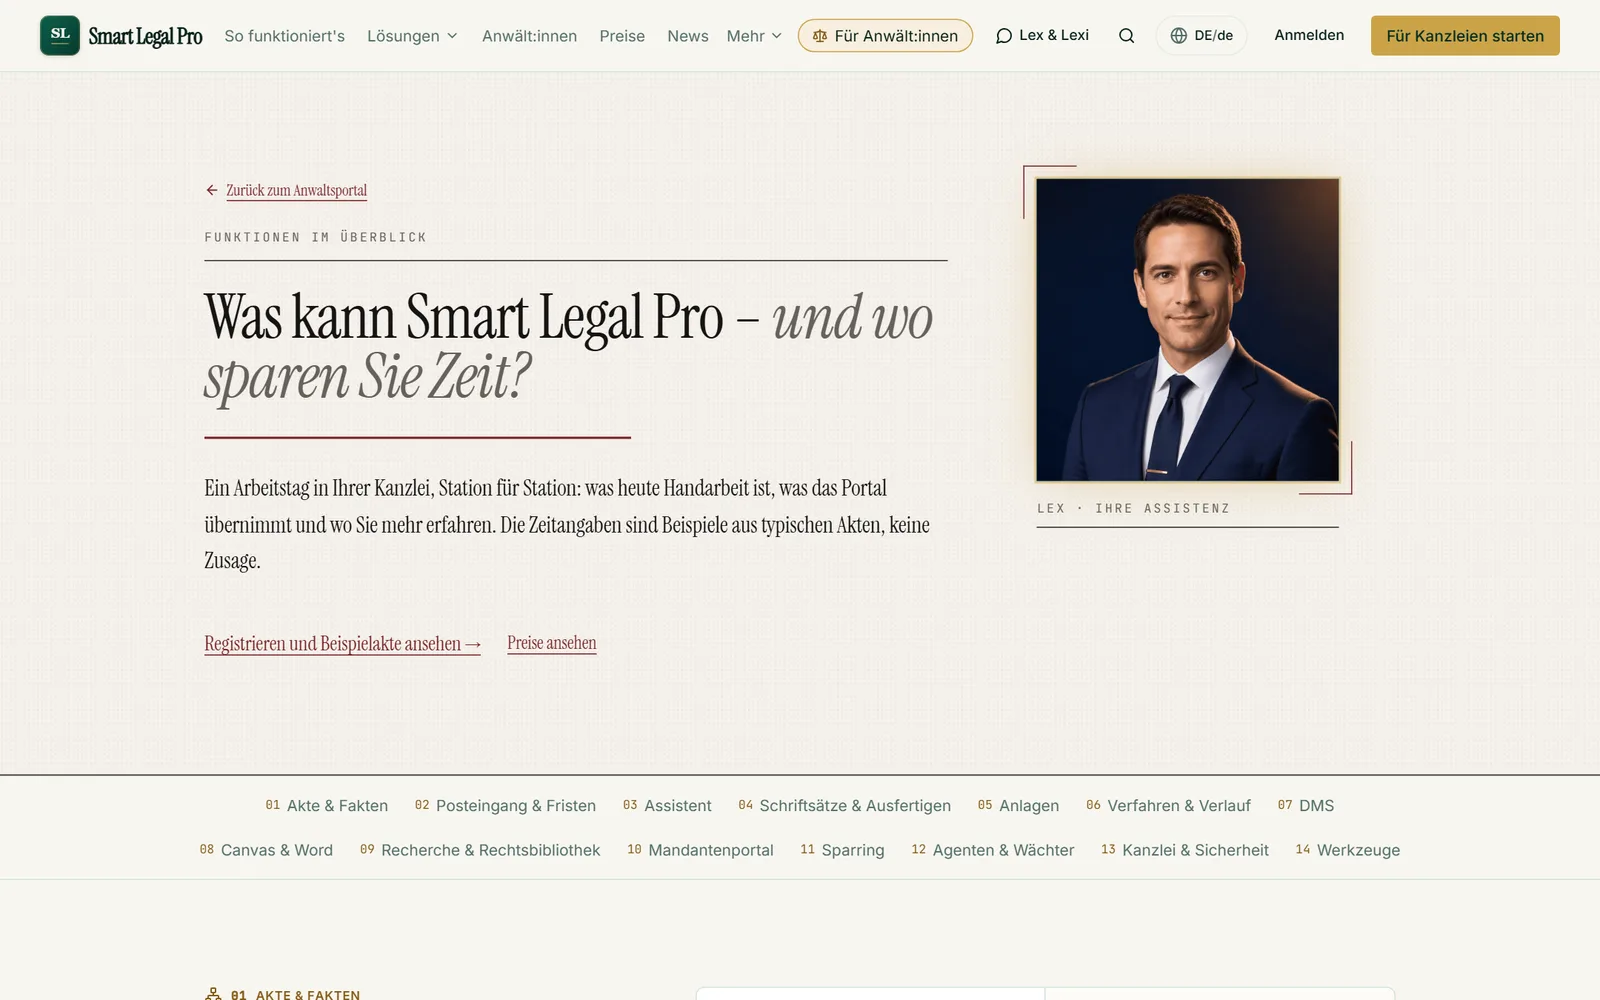Image resolution: width=1600 pixels, height=1000 pixels.
Task: Jump to 04 Schriftsätze & Ausfertigen
Action: [844, 805]
